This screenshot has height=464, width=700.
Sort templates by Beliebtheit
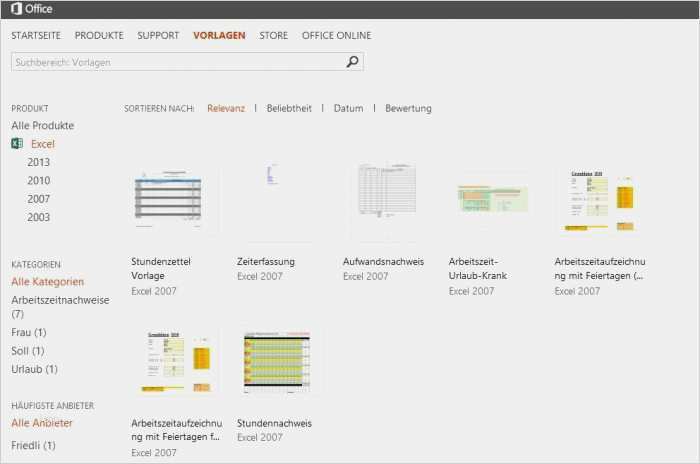click(x=289, y=108)
